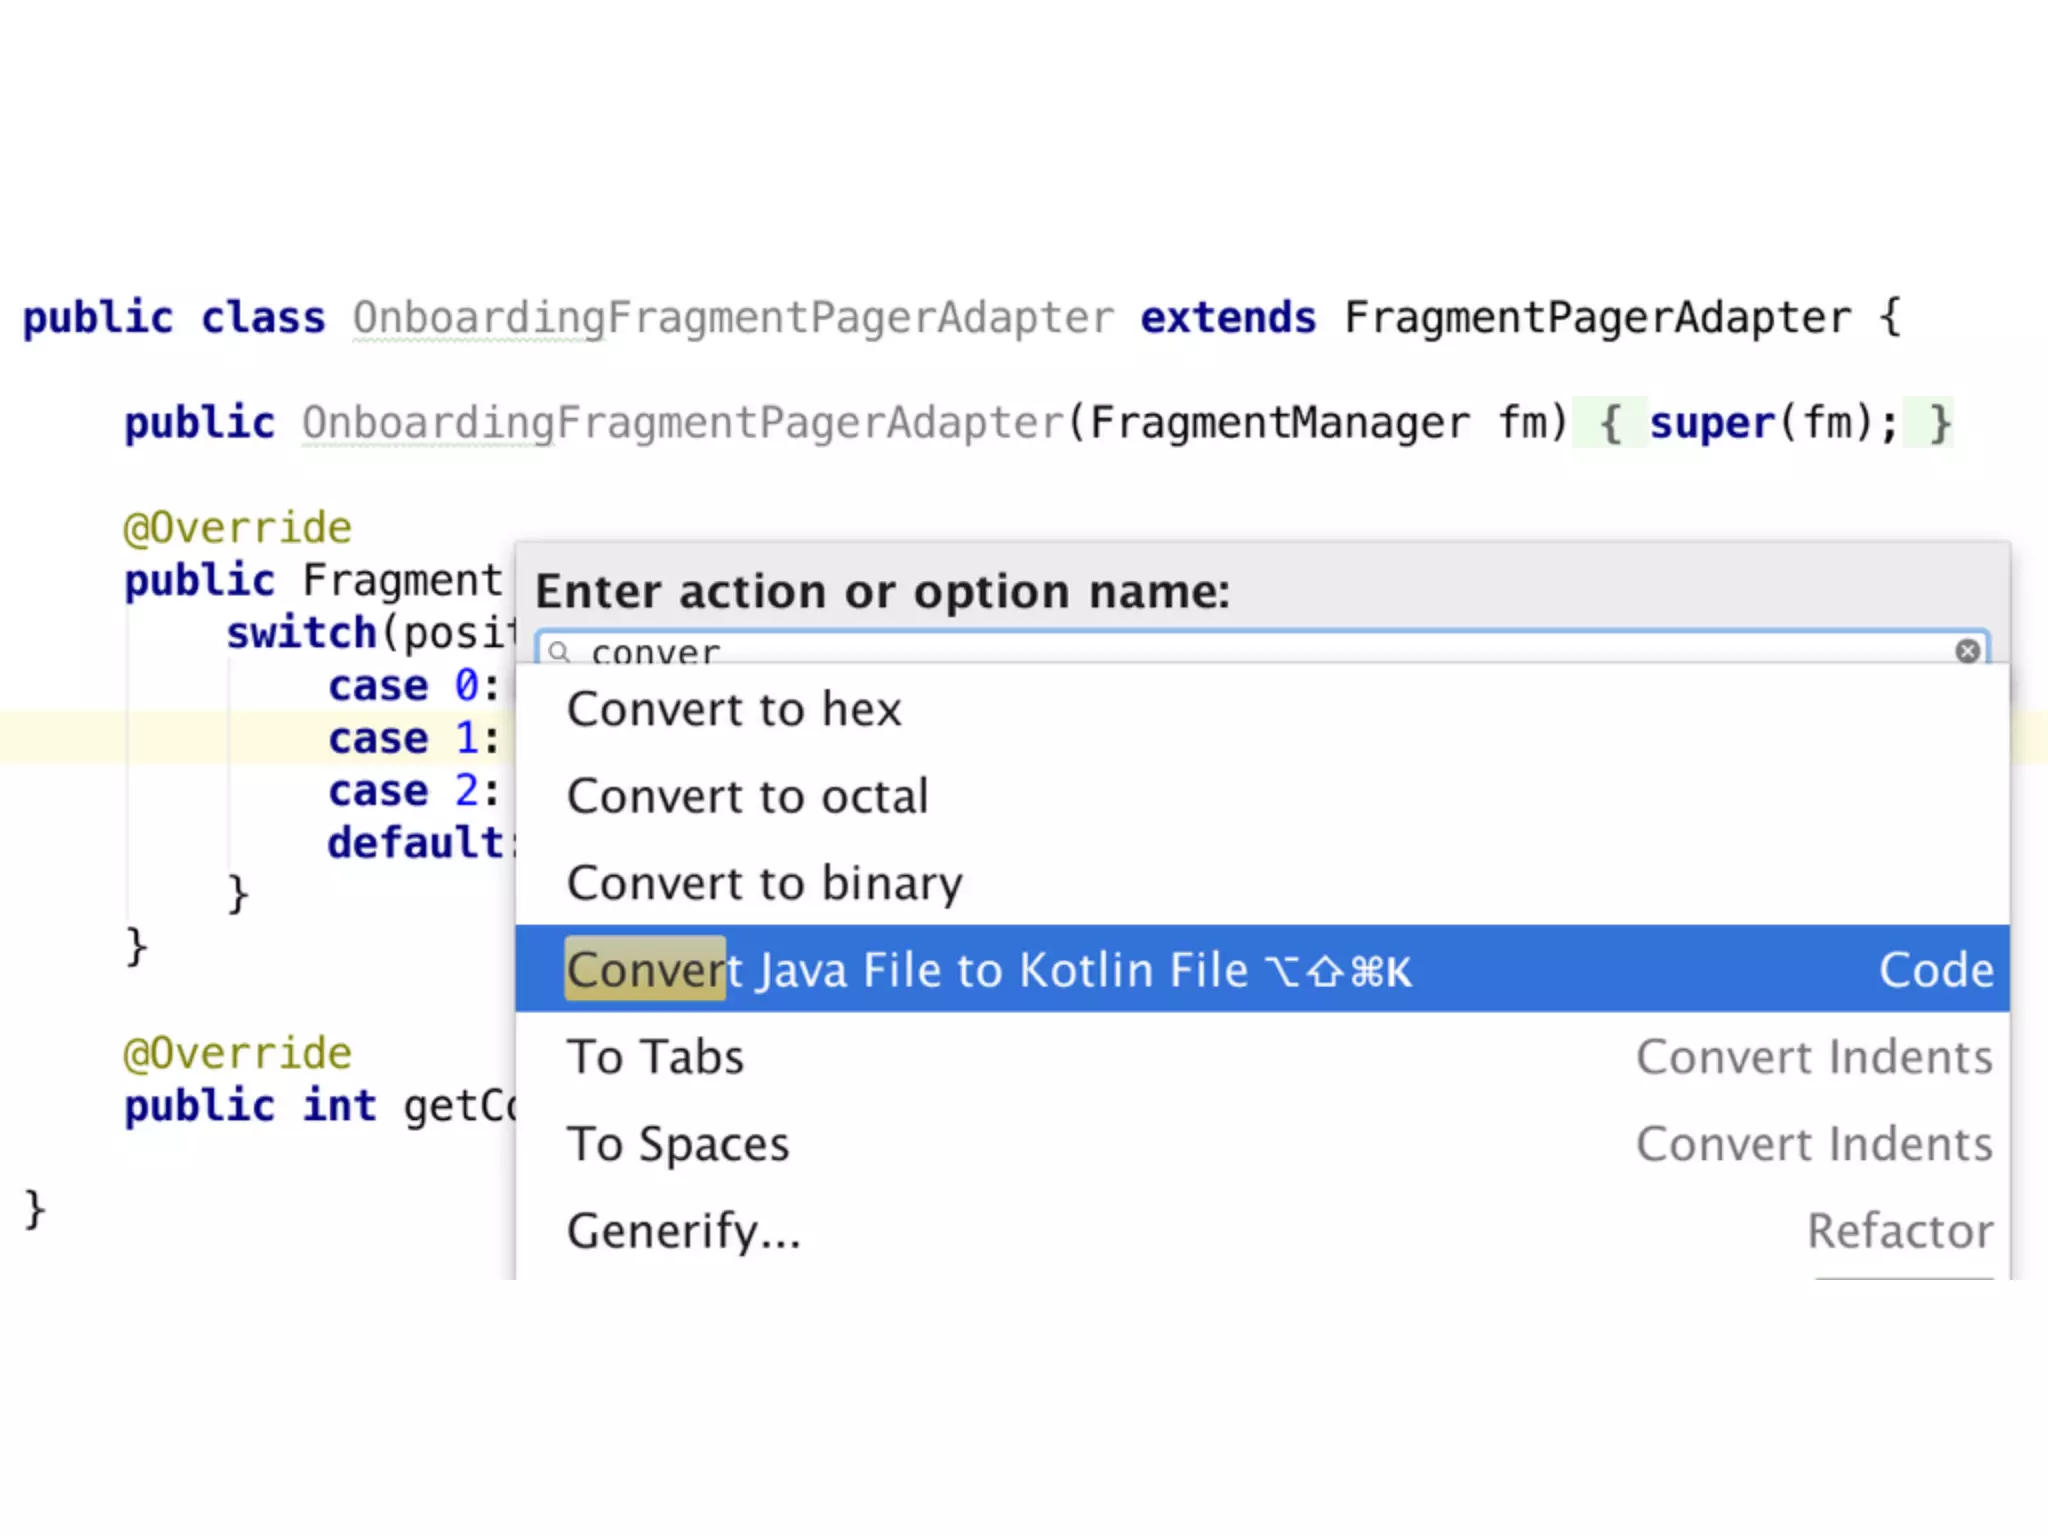Select Convert to hex action

click(734, 709)
